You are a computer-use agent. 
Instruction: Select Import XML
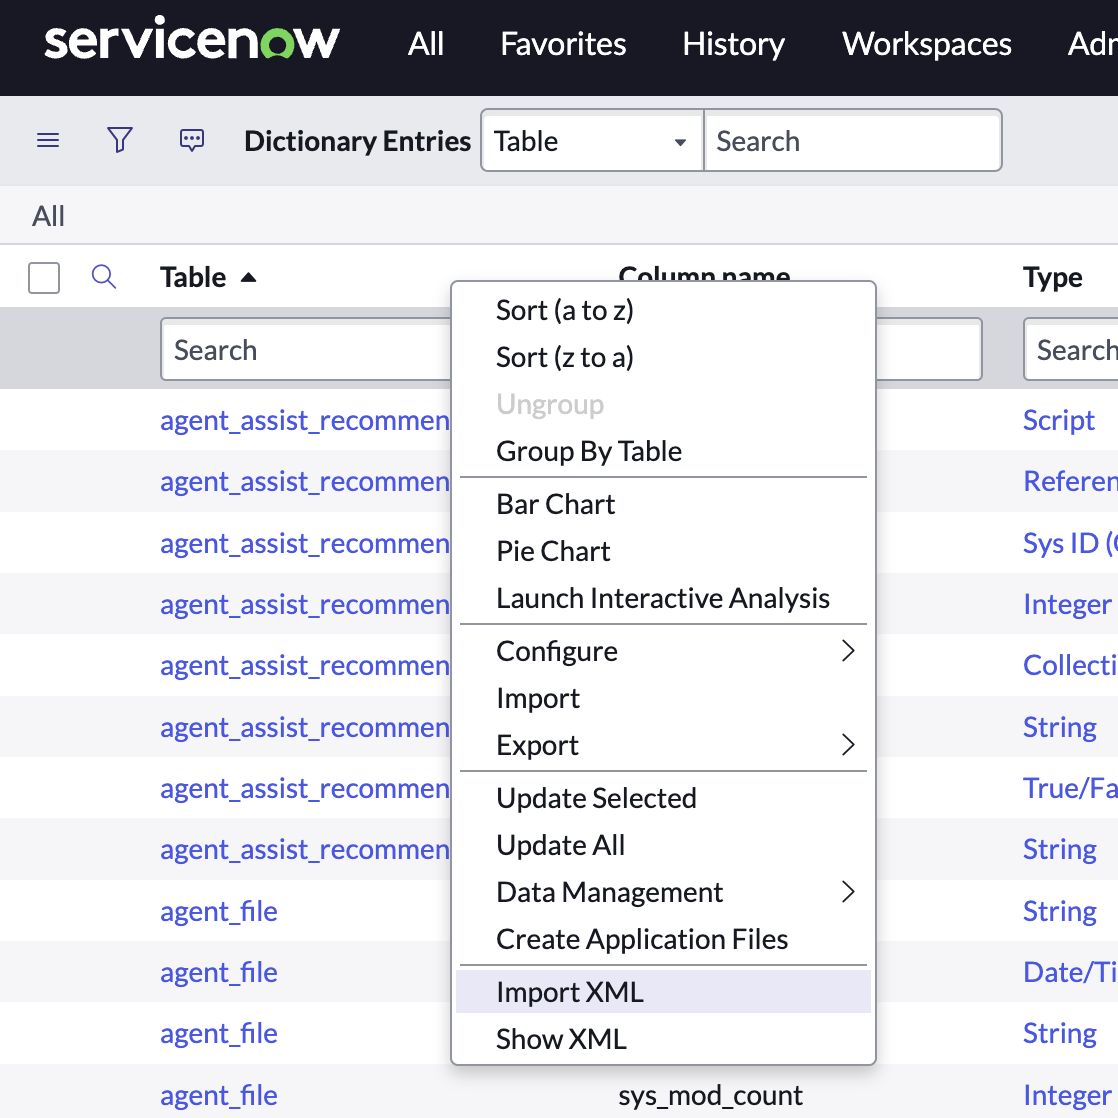coord(663,992)
